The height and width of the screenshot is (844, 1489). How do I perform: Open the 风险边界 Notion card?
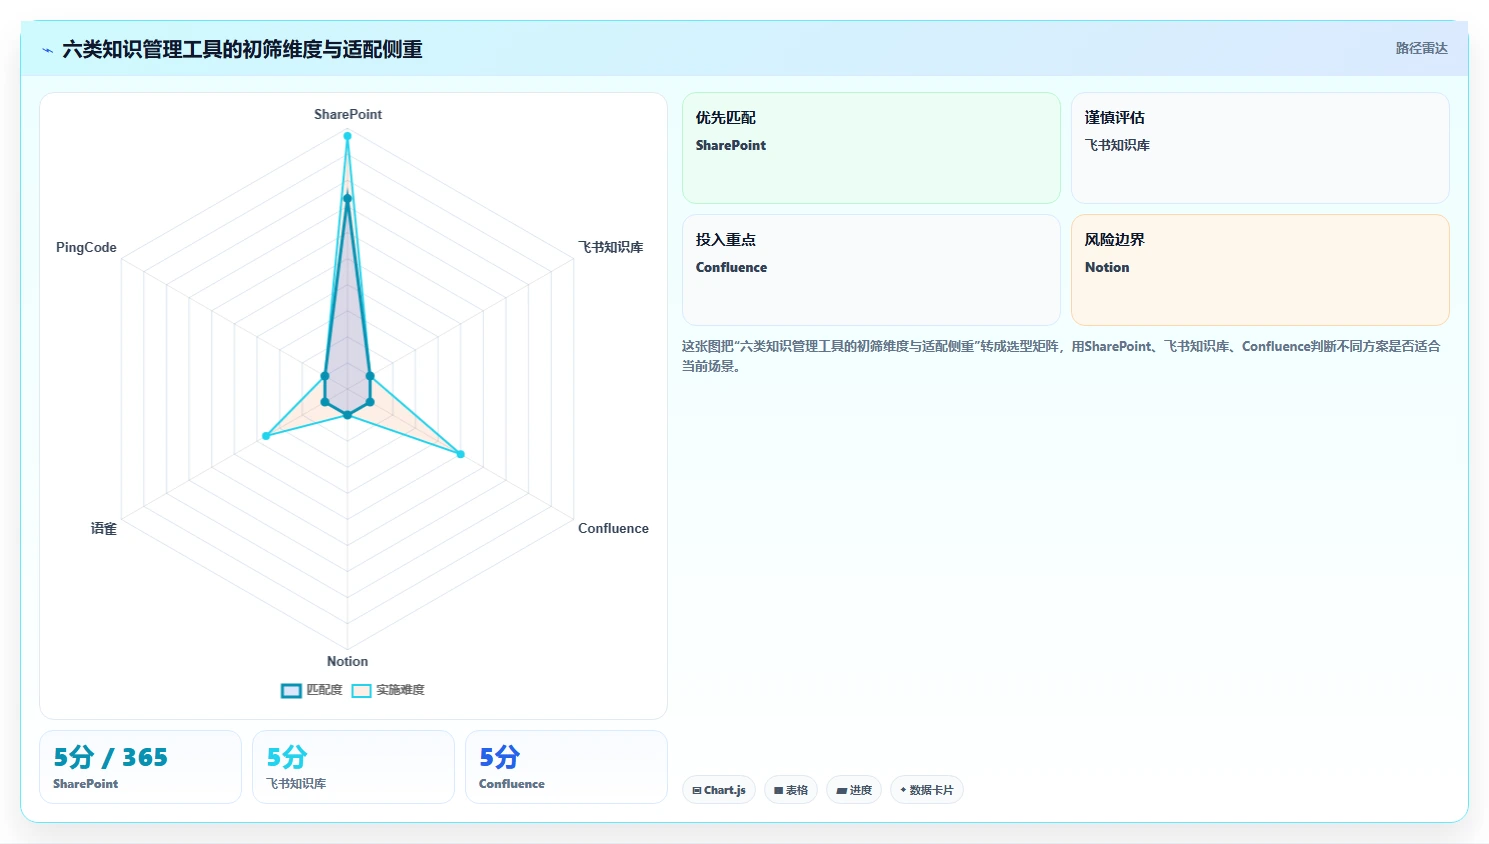1260,270
